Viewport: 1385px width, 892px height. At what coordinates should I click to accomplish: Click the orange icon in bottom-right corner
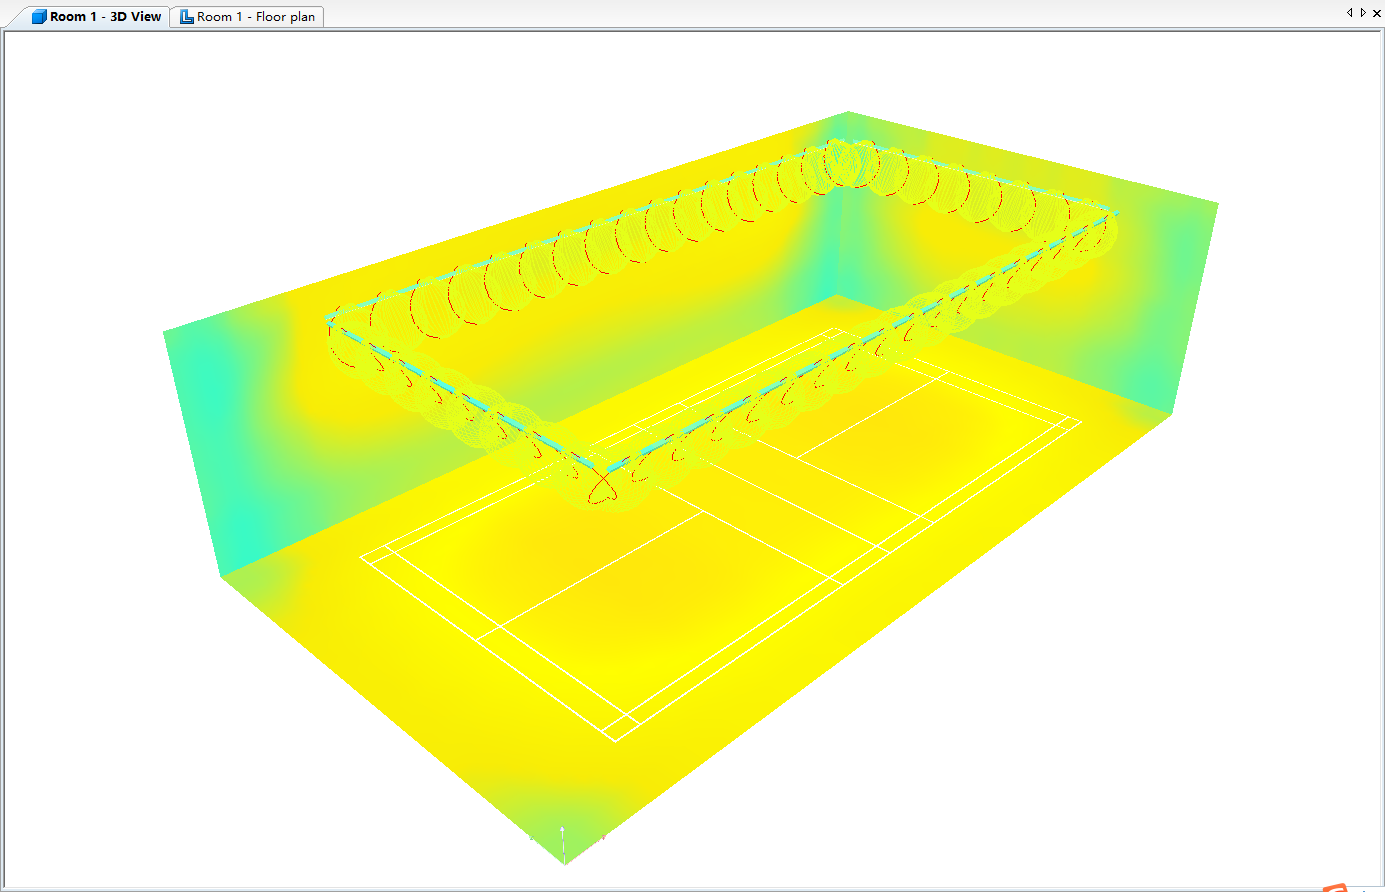1335,887
